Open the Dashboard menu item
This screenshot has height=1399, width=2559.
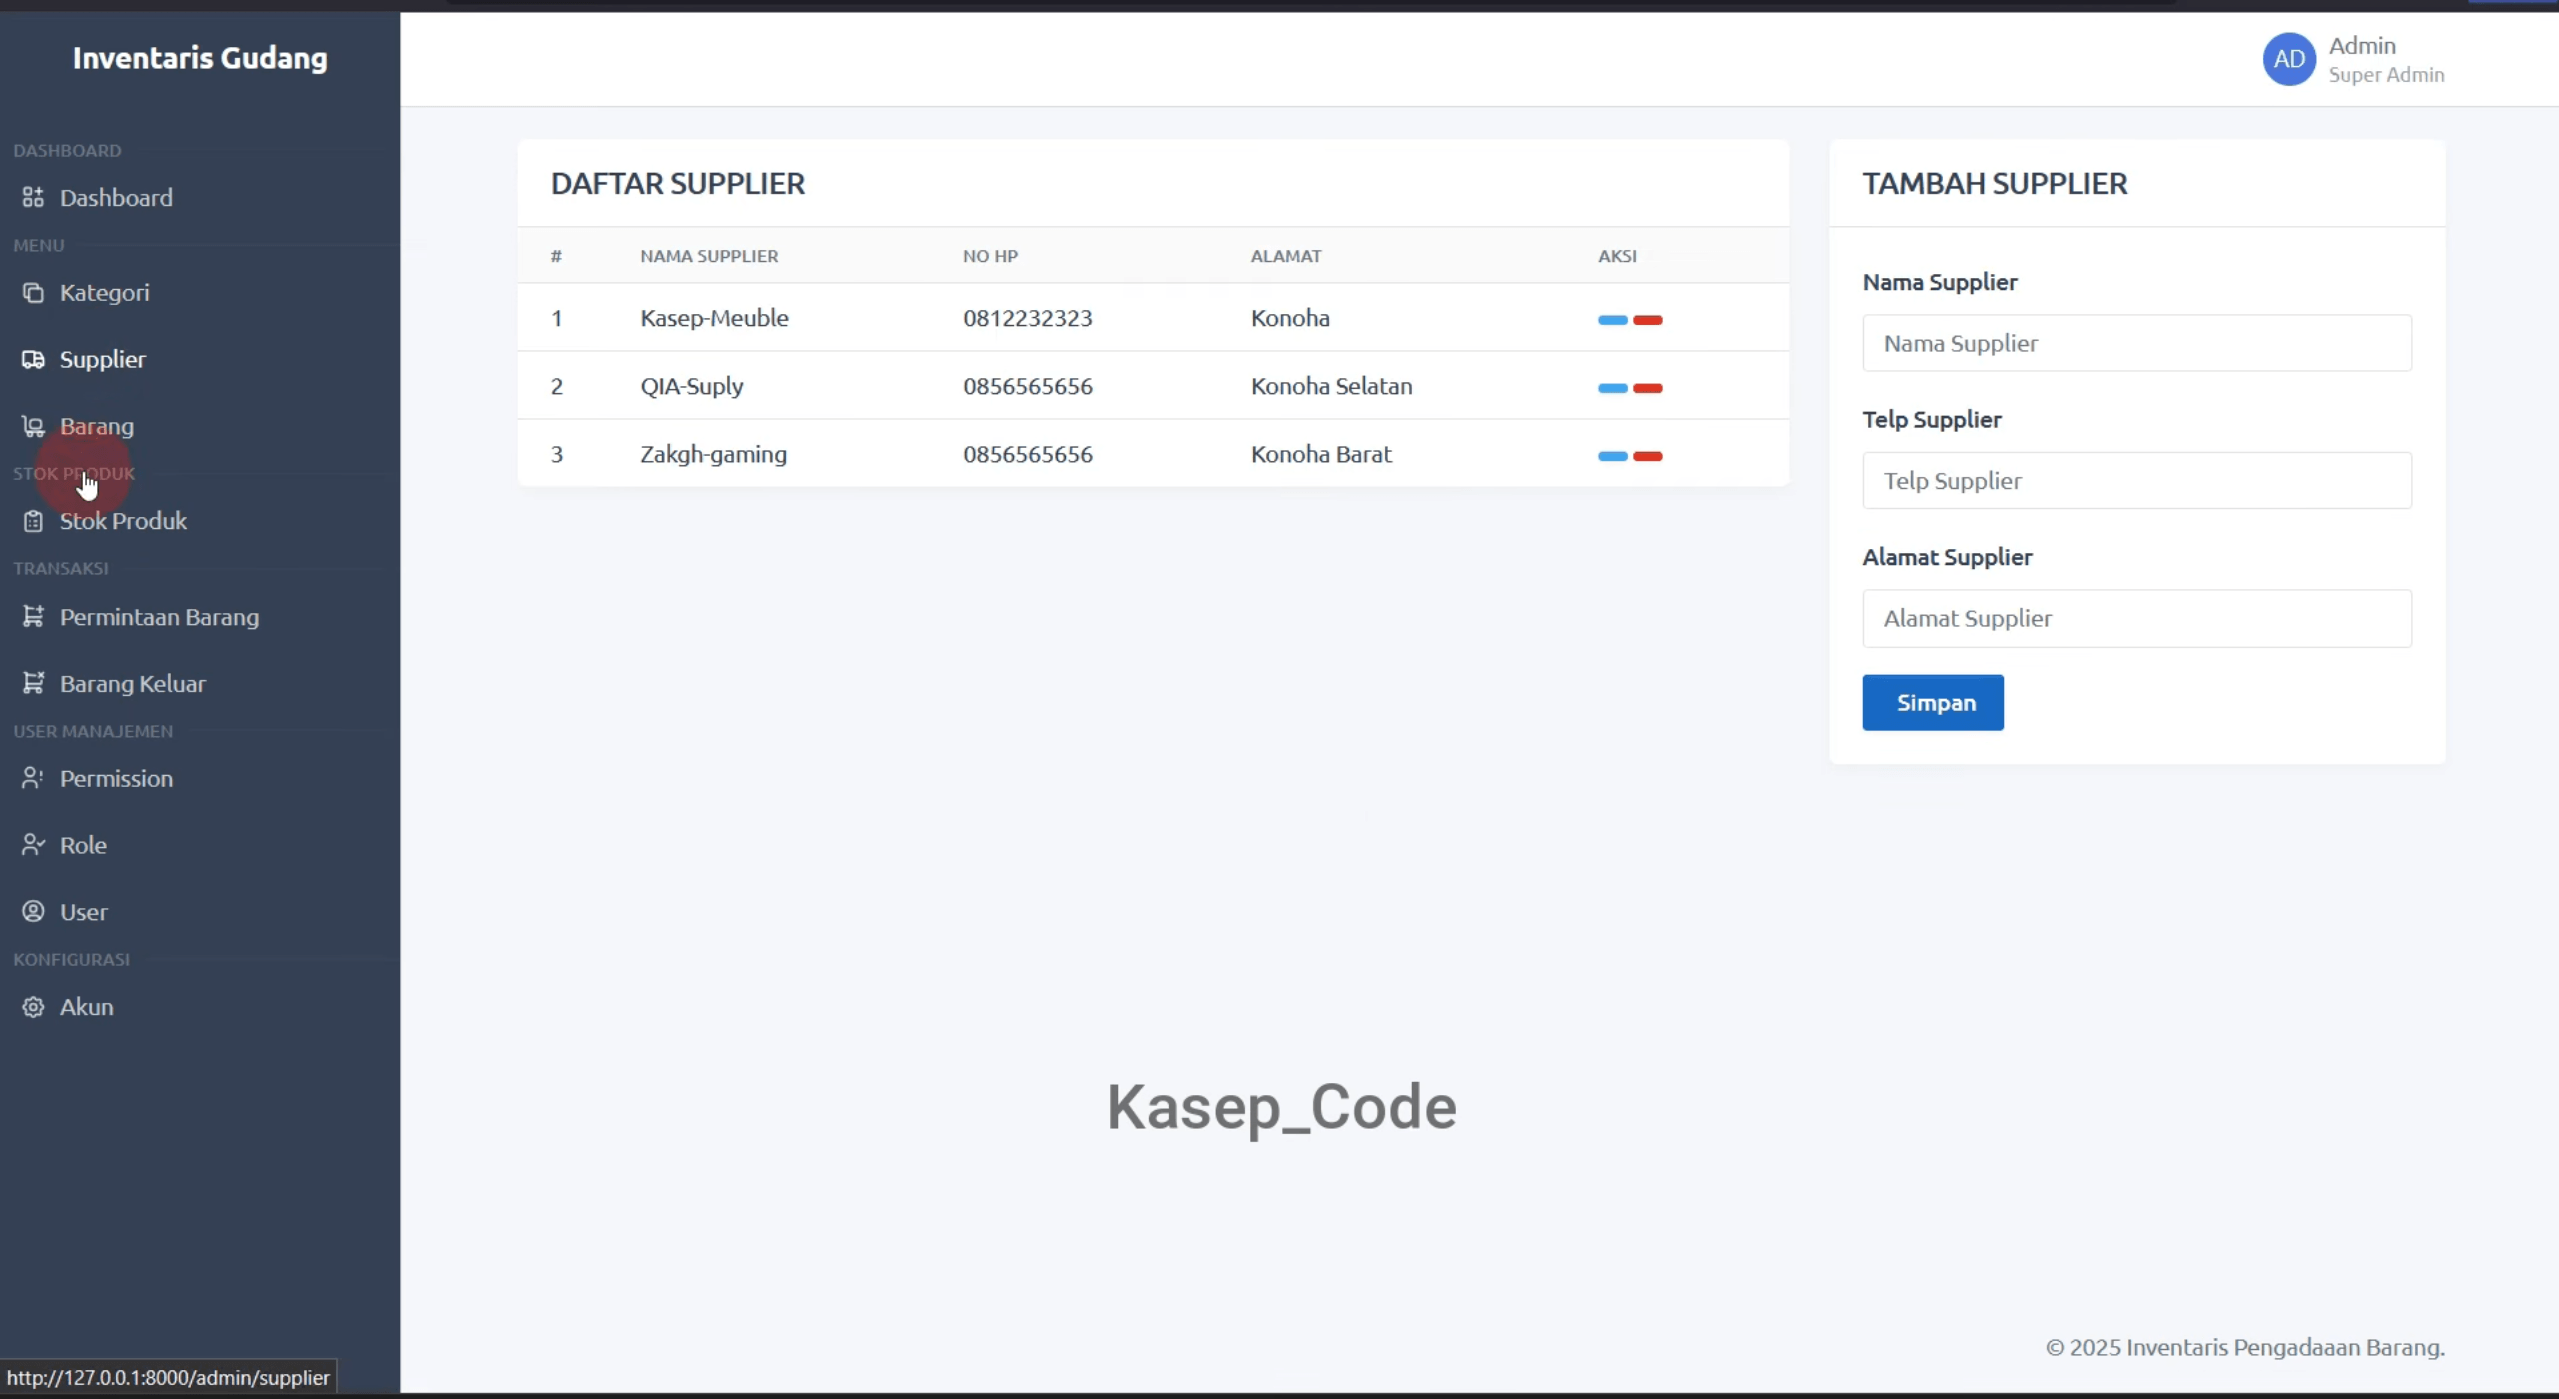point(116,197)
